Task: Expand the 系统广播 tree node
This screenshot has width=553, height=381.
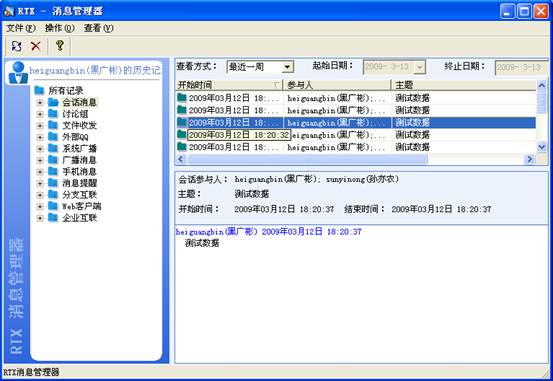Action: 40,149
